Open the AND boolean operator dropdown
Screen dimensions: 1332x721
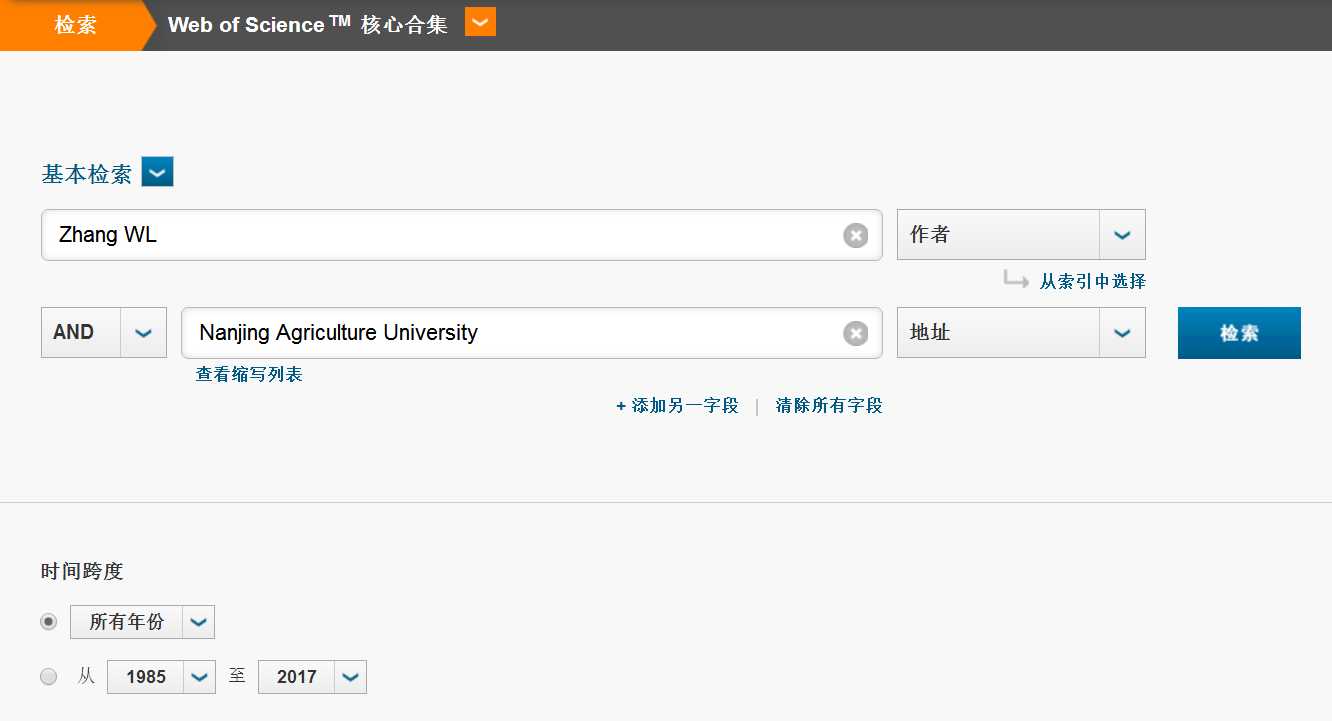point(104,333)
